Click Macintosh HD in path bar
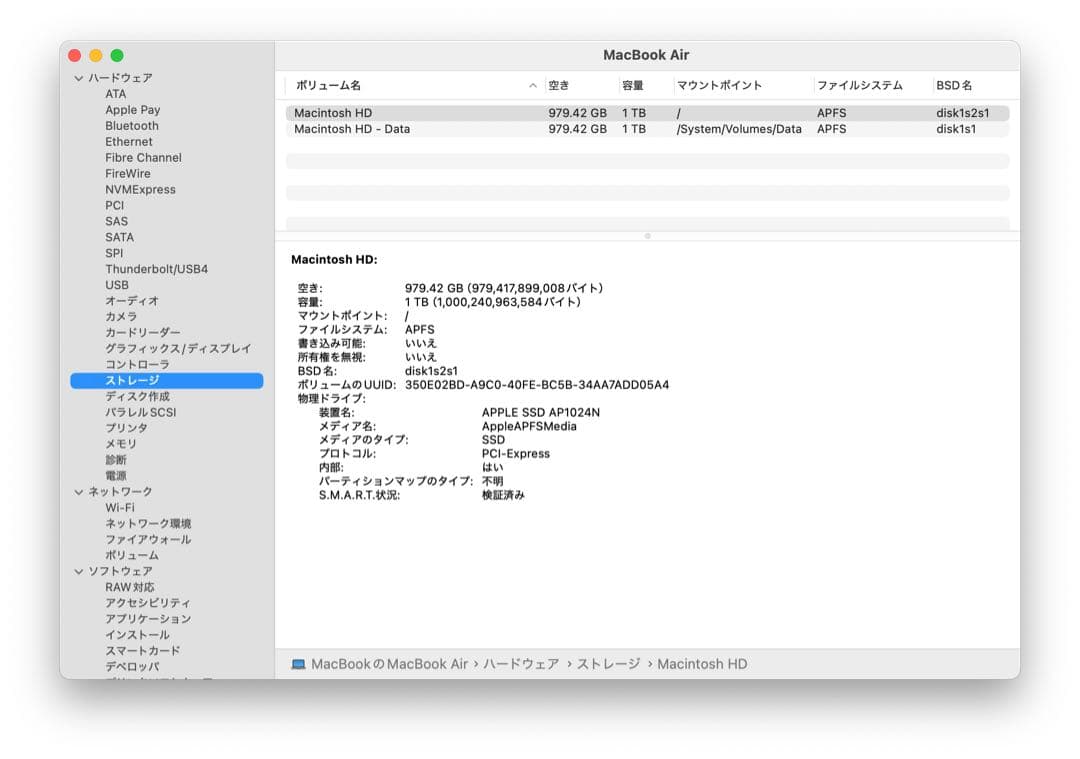This screenshot has width=1080, height=759. [702, 665]
